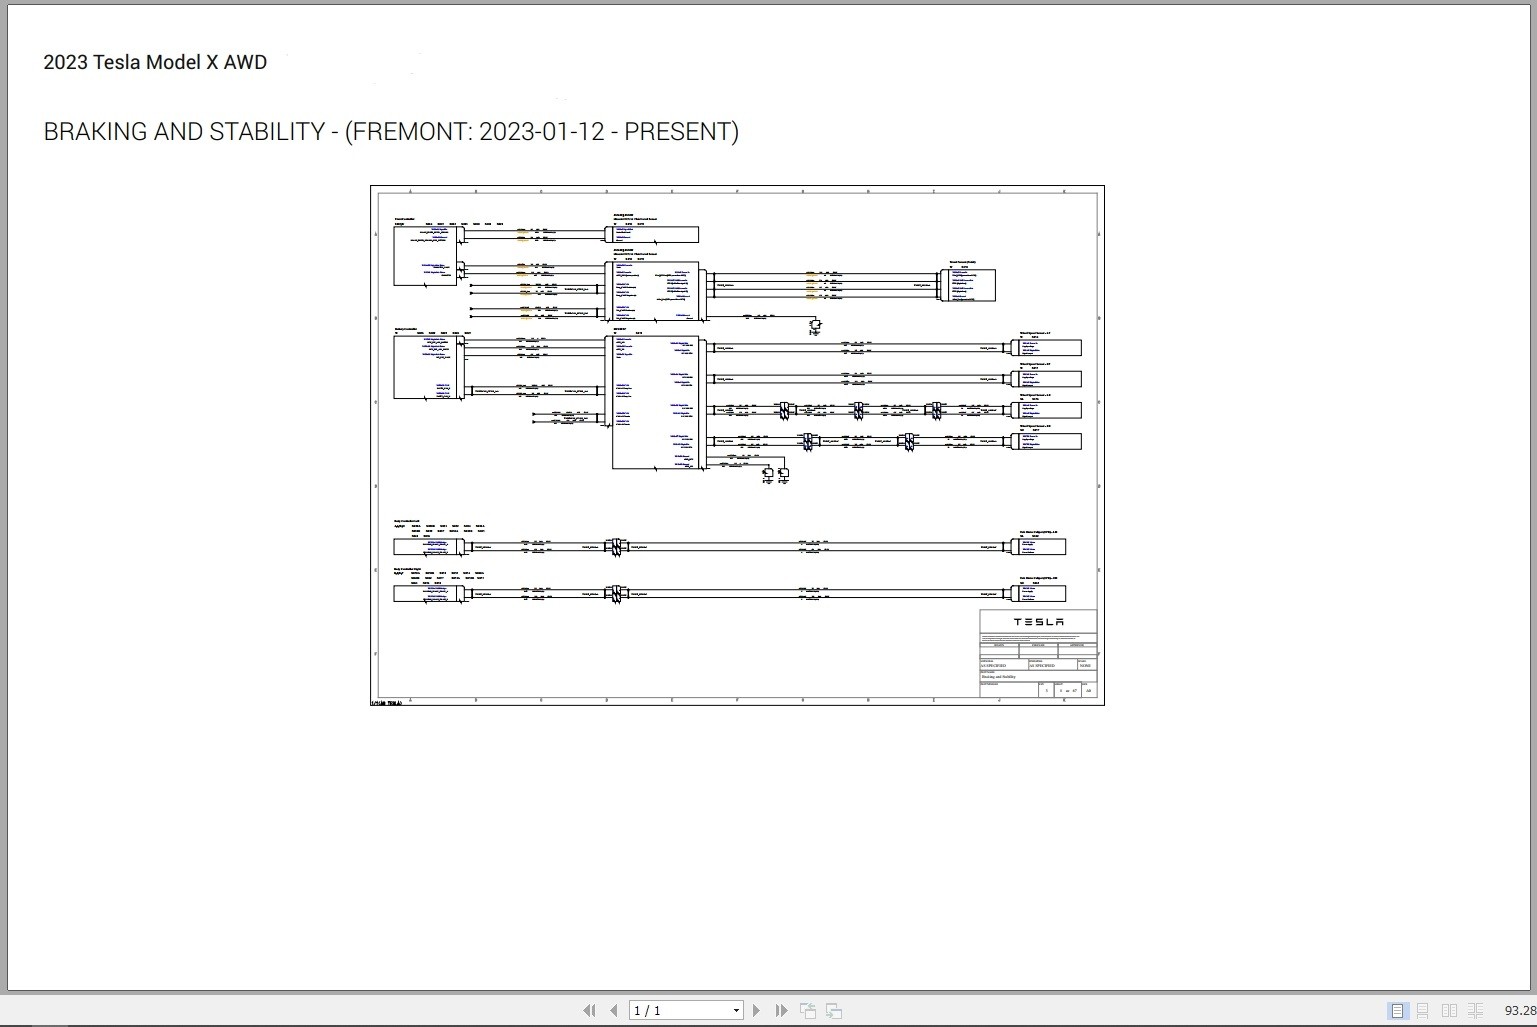Select single page layout view
This screenshot has width=1537, height=1027.
pyautogui.click(x=1398, y=1011)
